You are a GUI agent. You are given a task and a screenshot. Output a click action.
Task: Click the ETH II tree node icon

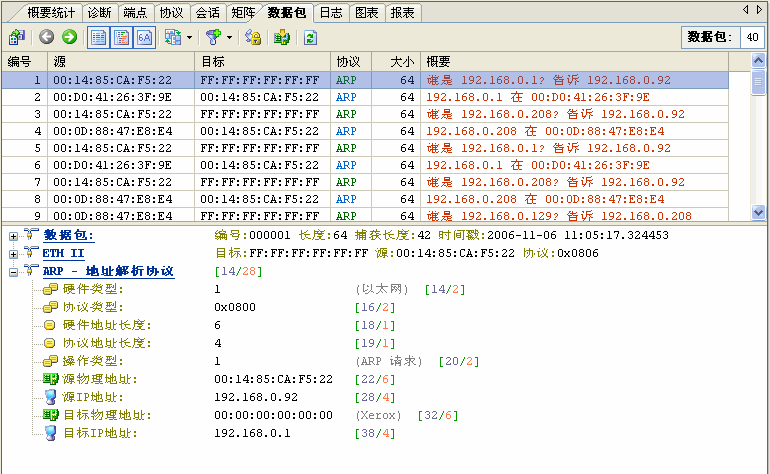click(x=31, y=252)
